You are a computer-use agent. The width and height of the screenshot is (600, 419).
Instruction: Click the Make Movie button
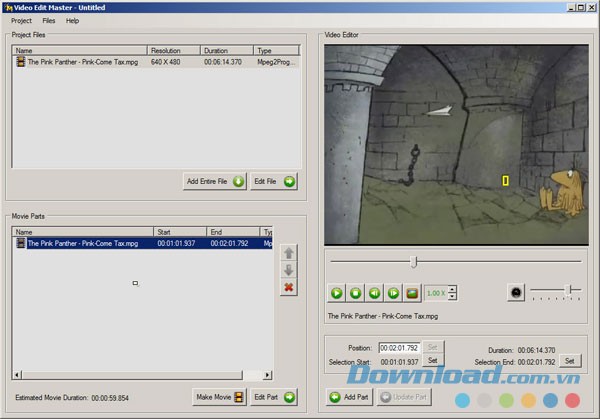(220, 397)
